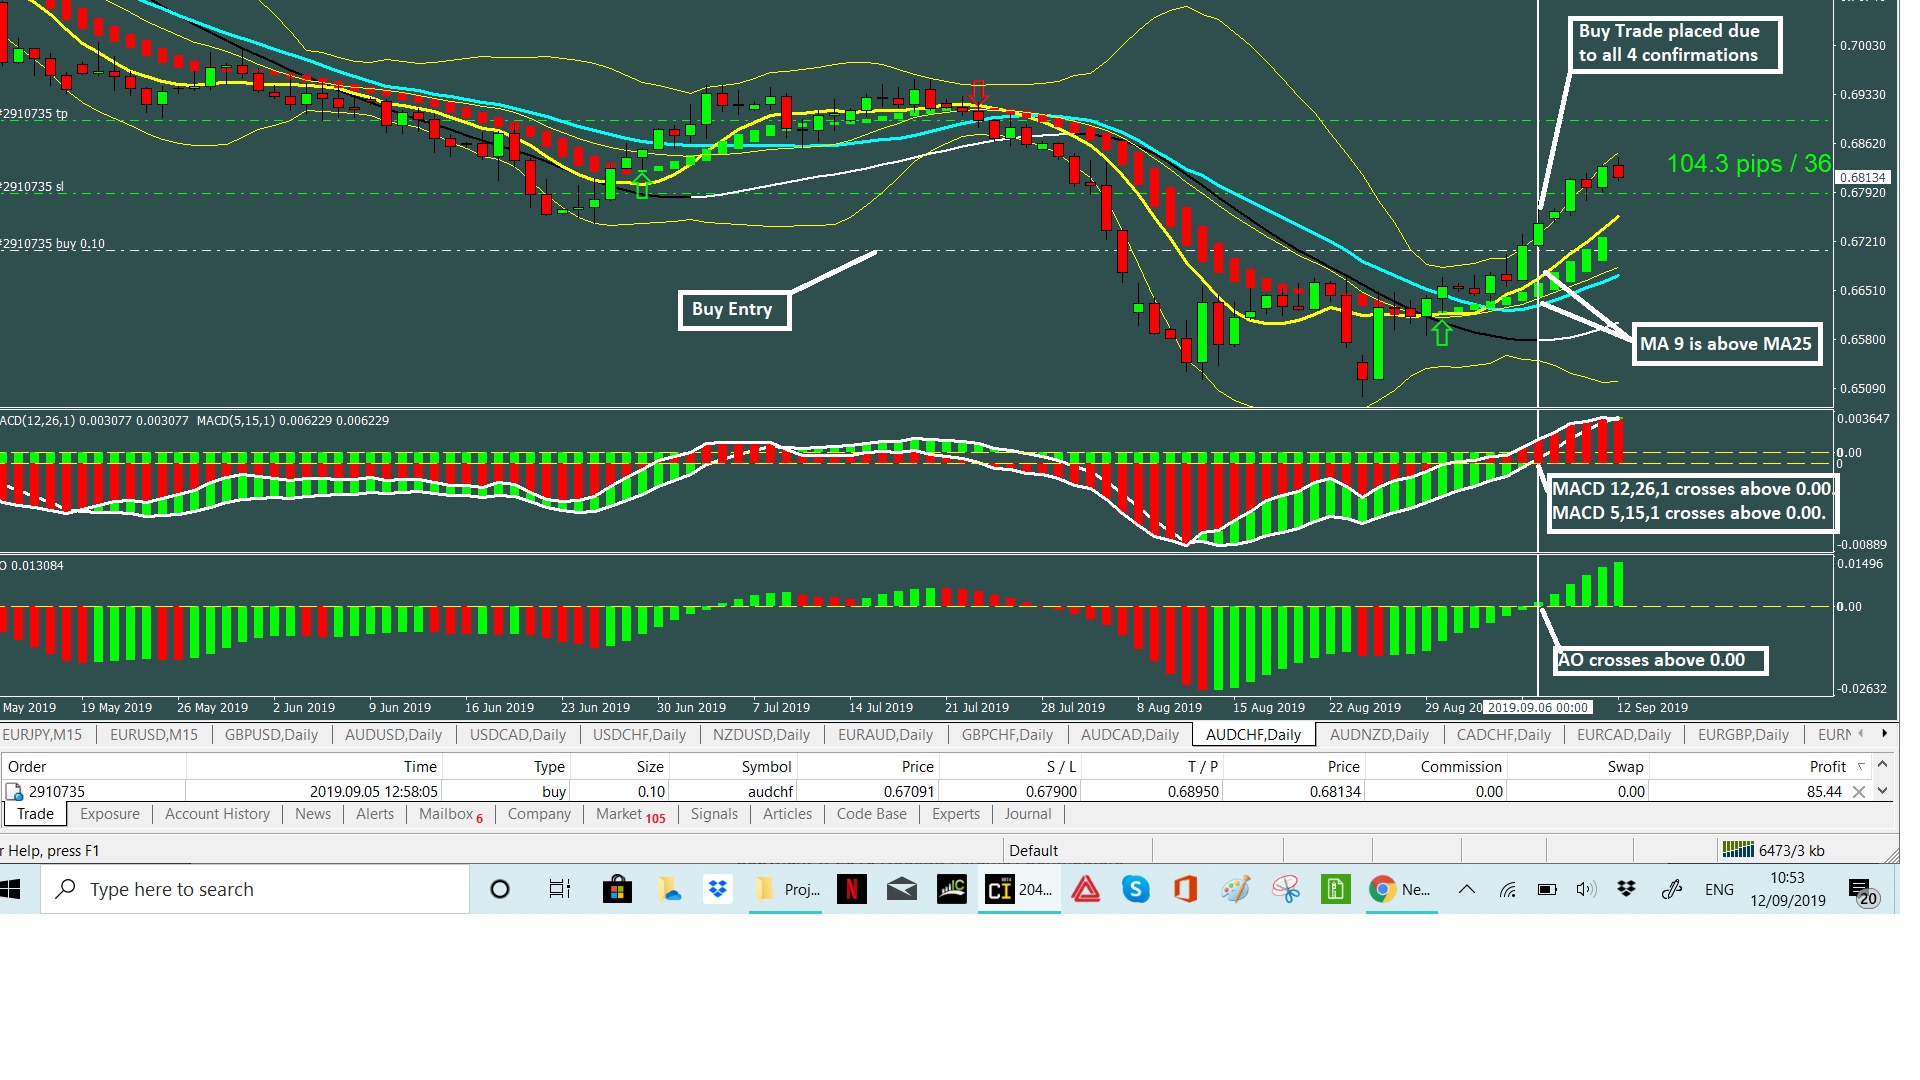Open USDCAD,Daily chart tab
1920x1080 pixels.
tap(518, 735)
